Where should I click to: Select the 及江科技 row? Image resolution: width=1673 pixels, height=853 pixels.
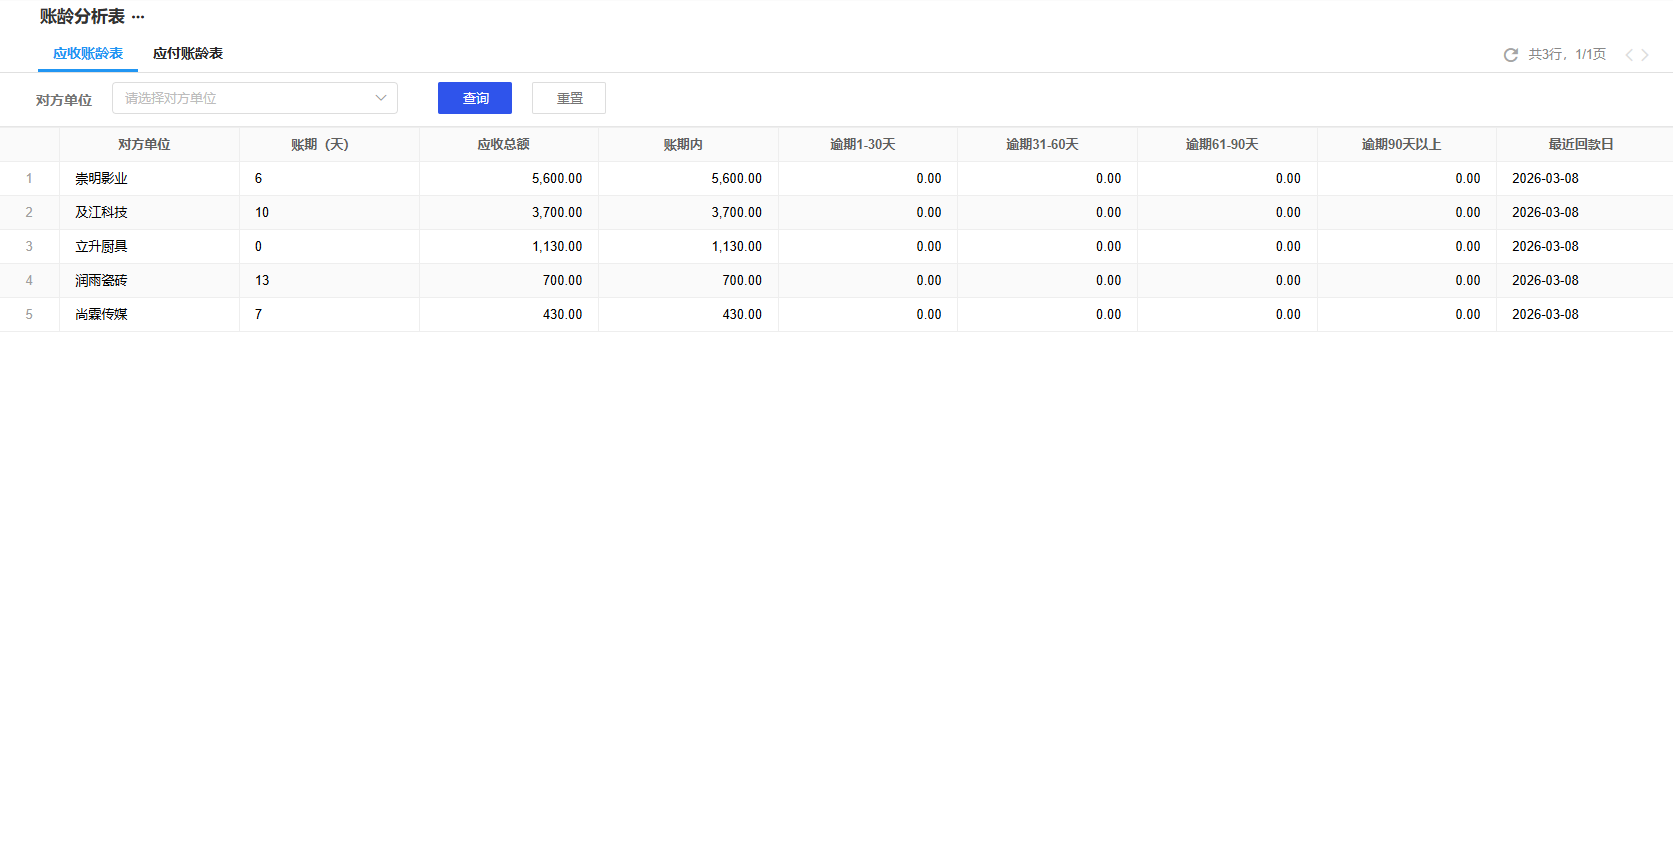[x=101, y=213]
